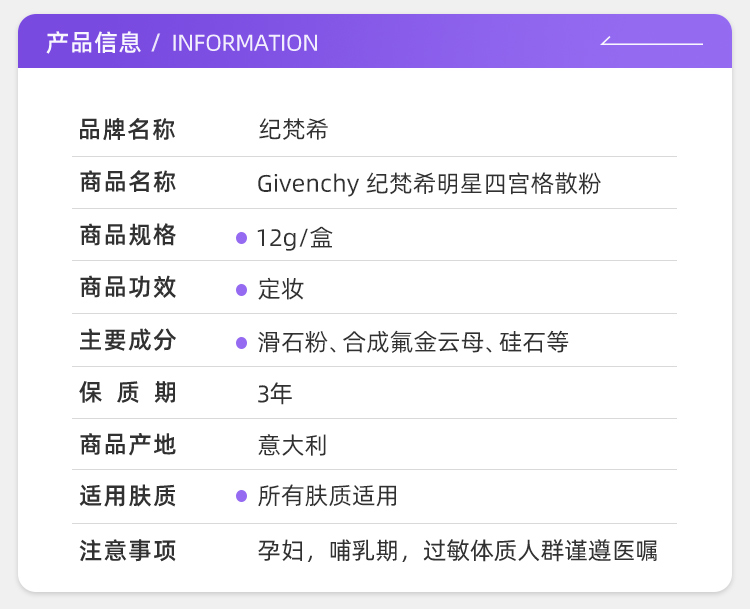Click the 保质期 label

point(127,393)
